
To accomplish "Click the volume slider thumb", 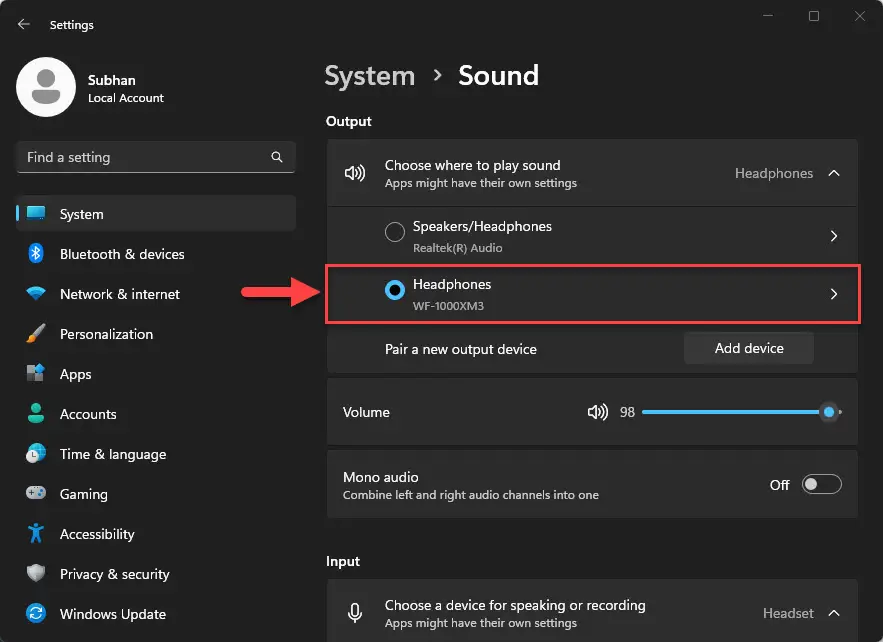I will pos(829,412).
